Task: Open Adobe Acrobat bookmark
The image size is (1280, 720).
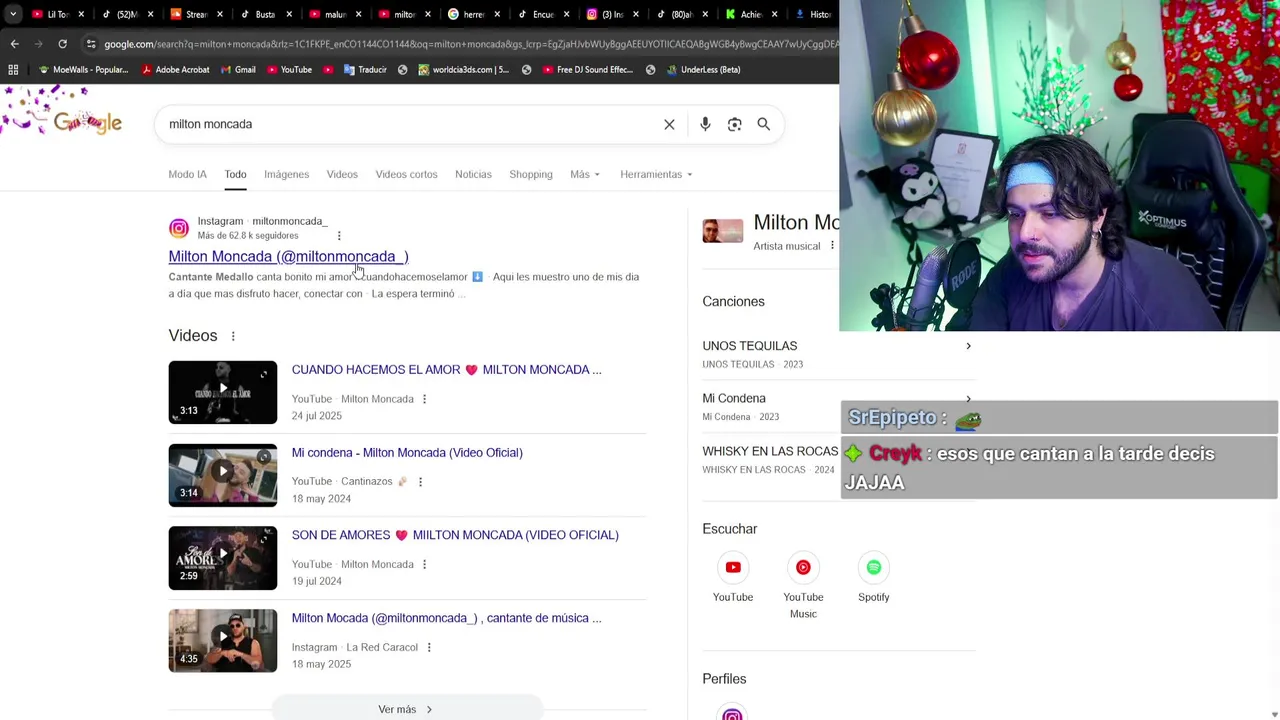Action: pos(175,70)
